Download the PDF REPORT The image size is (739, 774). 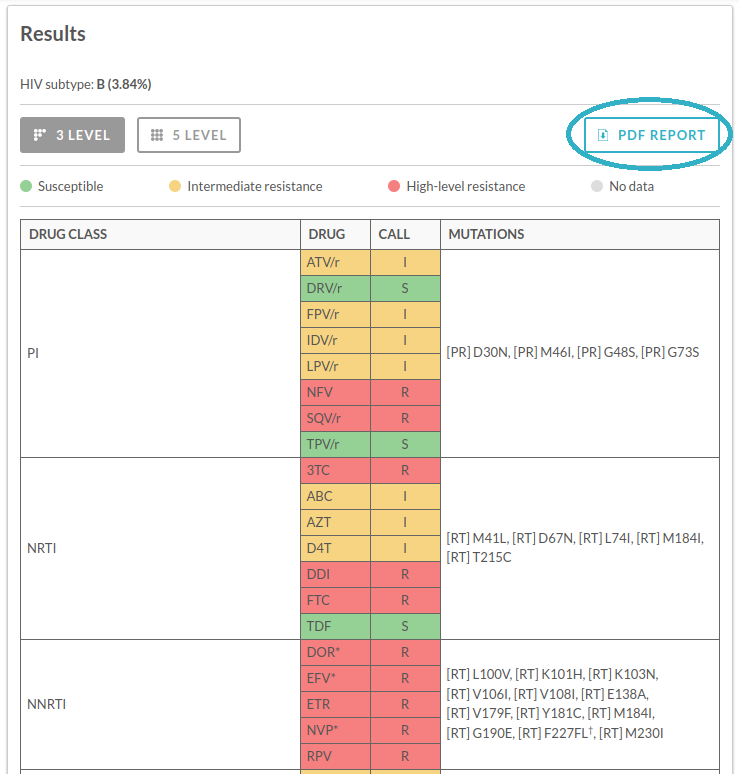point(652,135)
